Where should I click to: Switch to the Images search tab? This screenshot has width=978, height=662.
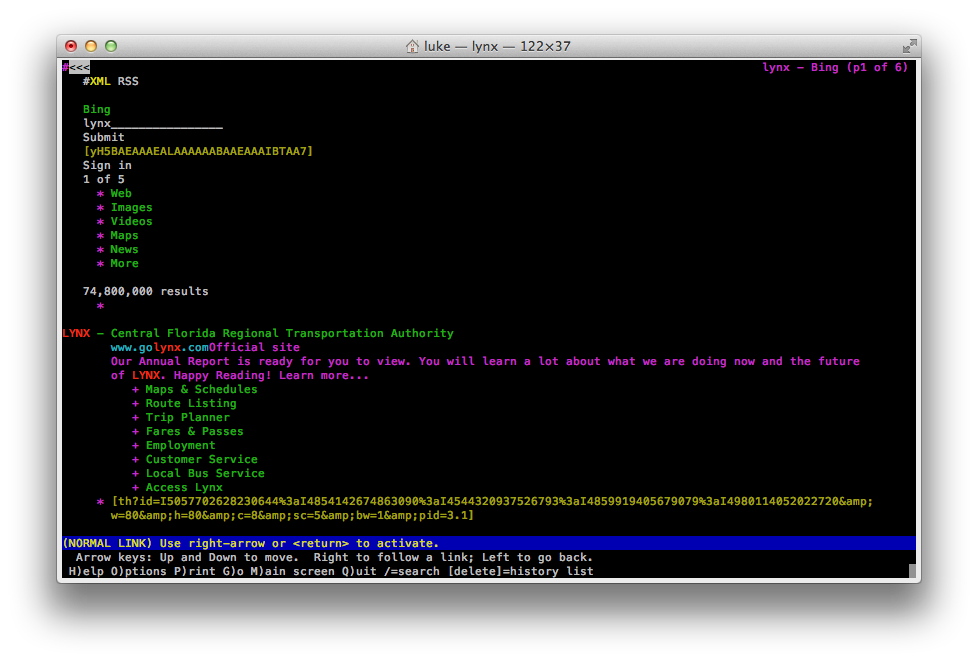pyautogui.click(x=131, y=208)
